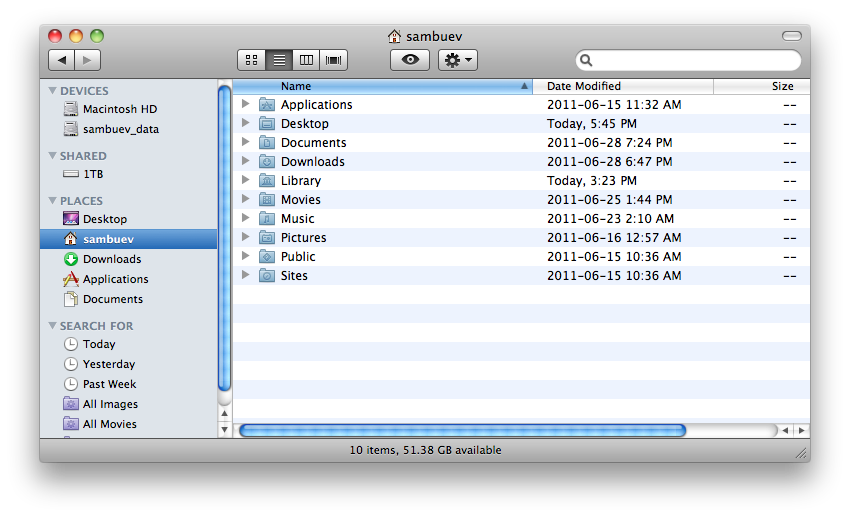This screenshot has height=517, width=850.
Task: Click "2011-06-23 2:10 AM" date cell
Action: [x=610, y=218]
